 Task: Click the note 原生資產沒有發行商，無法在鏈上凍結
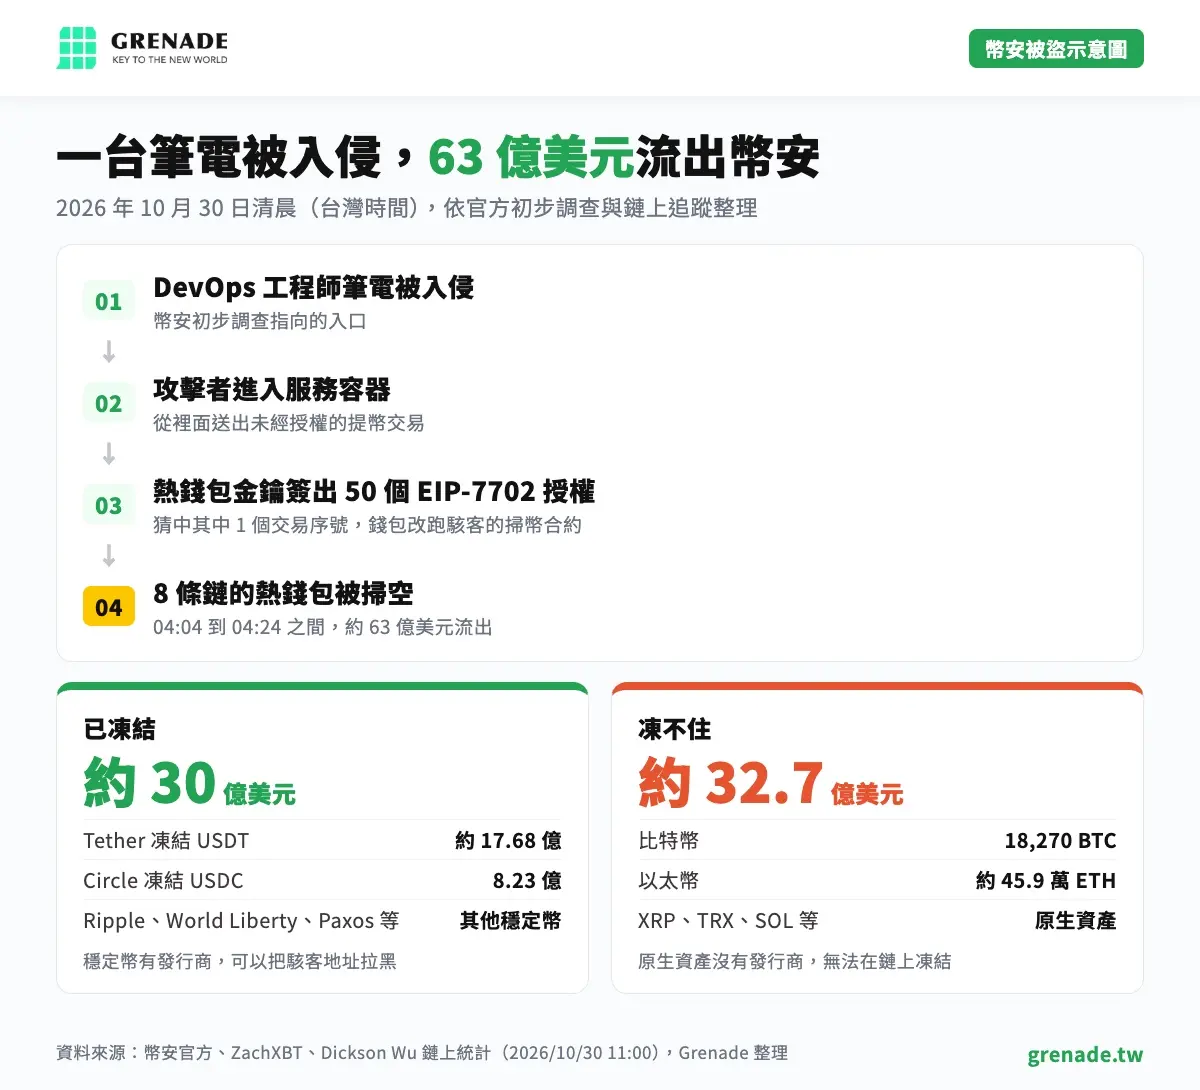(x=795, y=961)
